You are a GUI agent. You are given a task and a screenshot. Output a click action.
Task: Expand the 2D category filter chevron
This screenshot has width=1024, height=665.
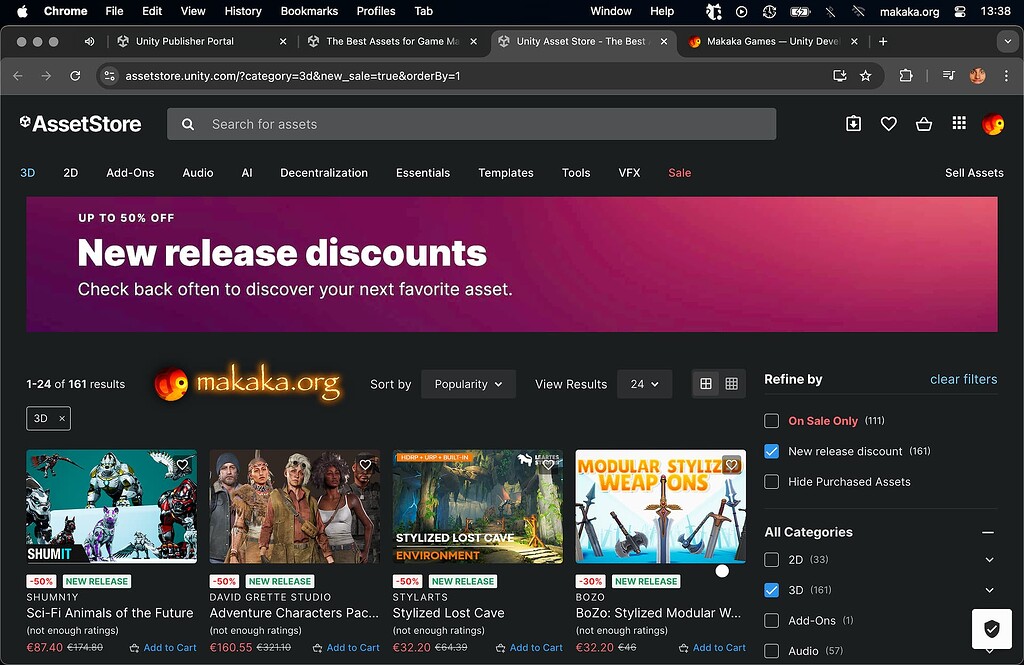click(990, 559)
